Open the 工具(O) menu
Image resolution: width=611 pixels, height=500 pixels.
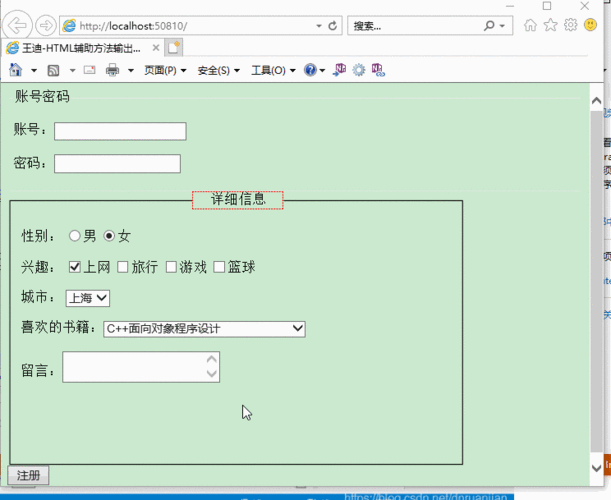click(273, 71)
